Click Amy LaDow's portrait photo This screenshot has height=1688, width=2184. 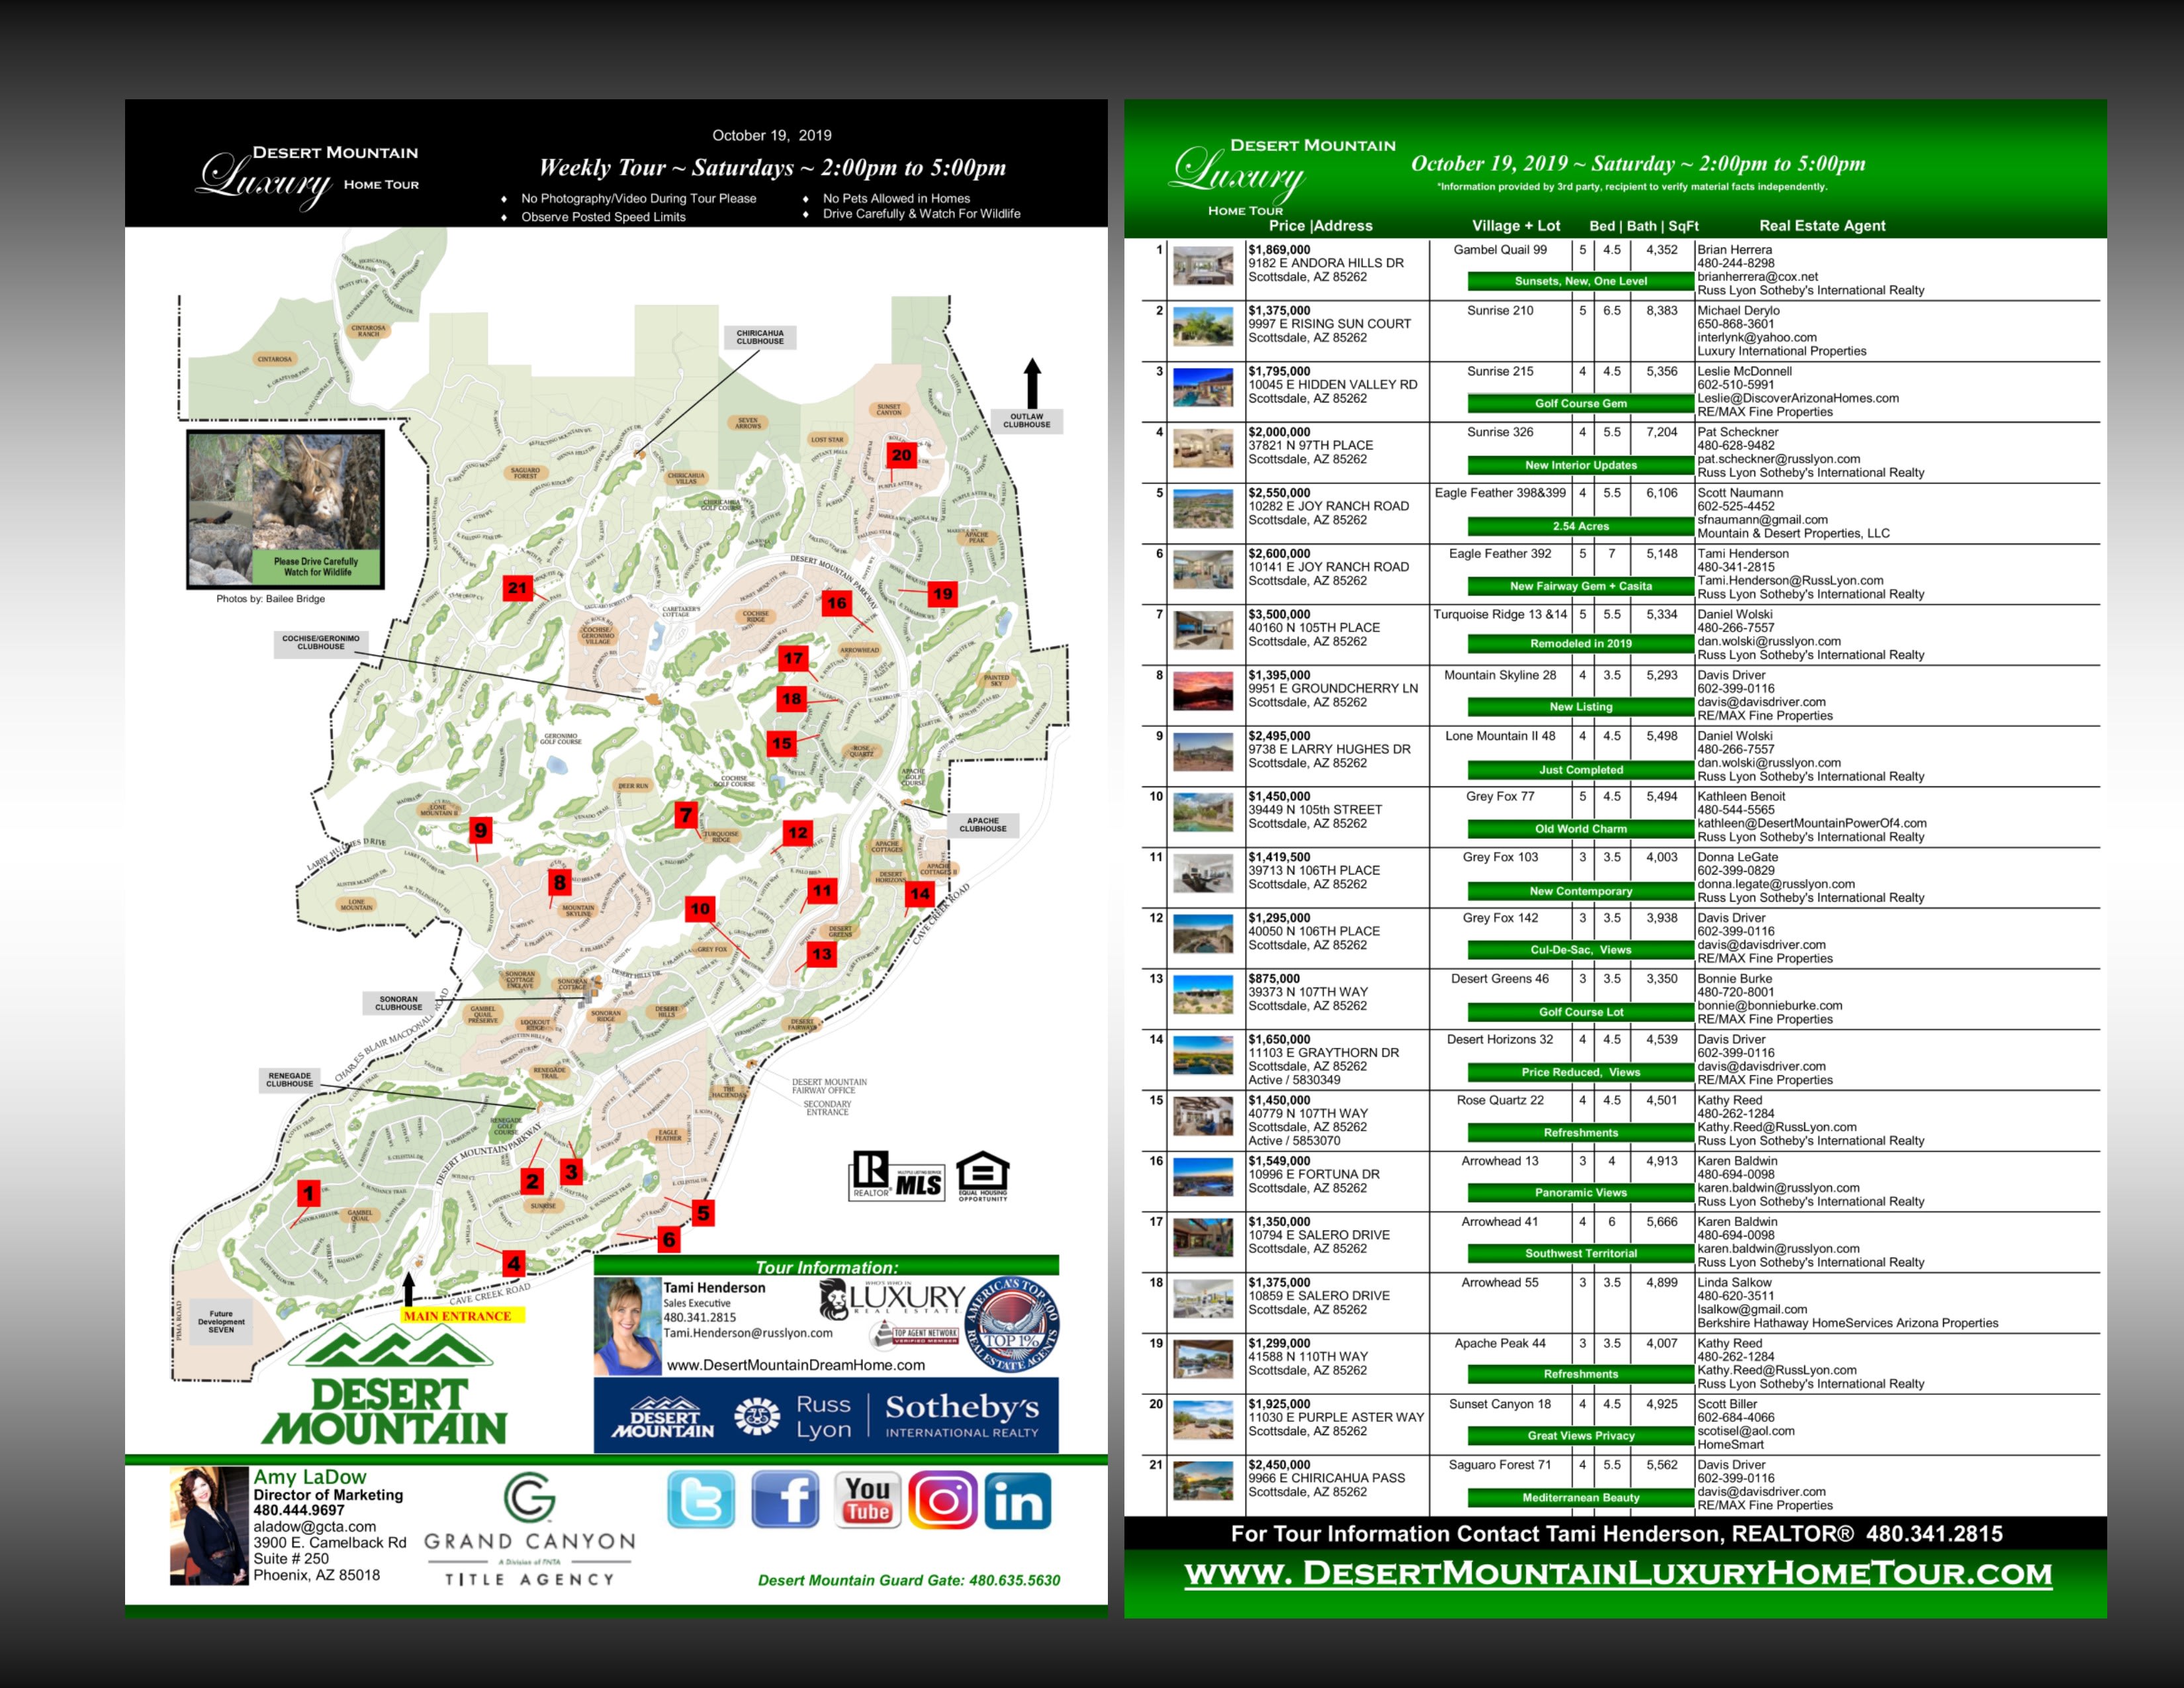(x=209, y=1526)
